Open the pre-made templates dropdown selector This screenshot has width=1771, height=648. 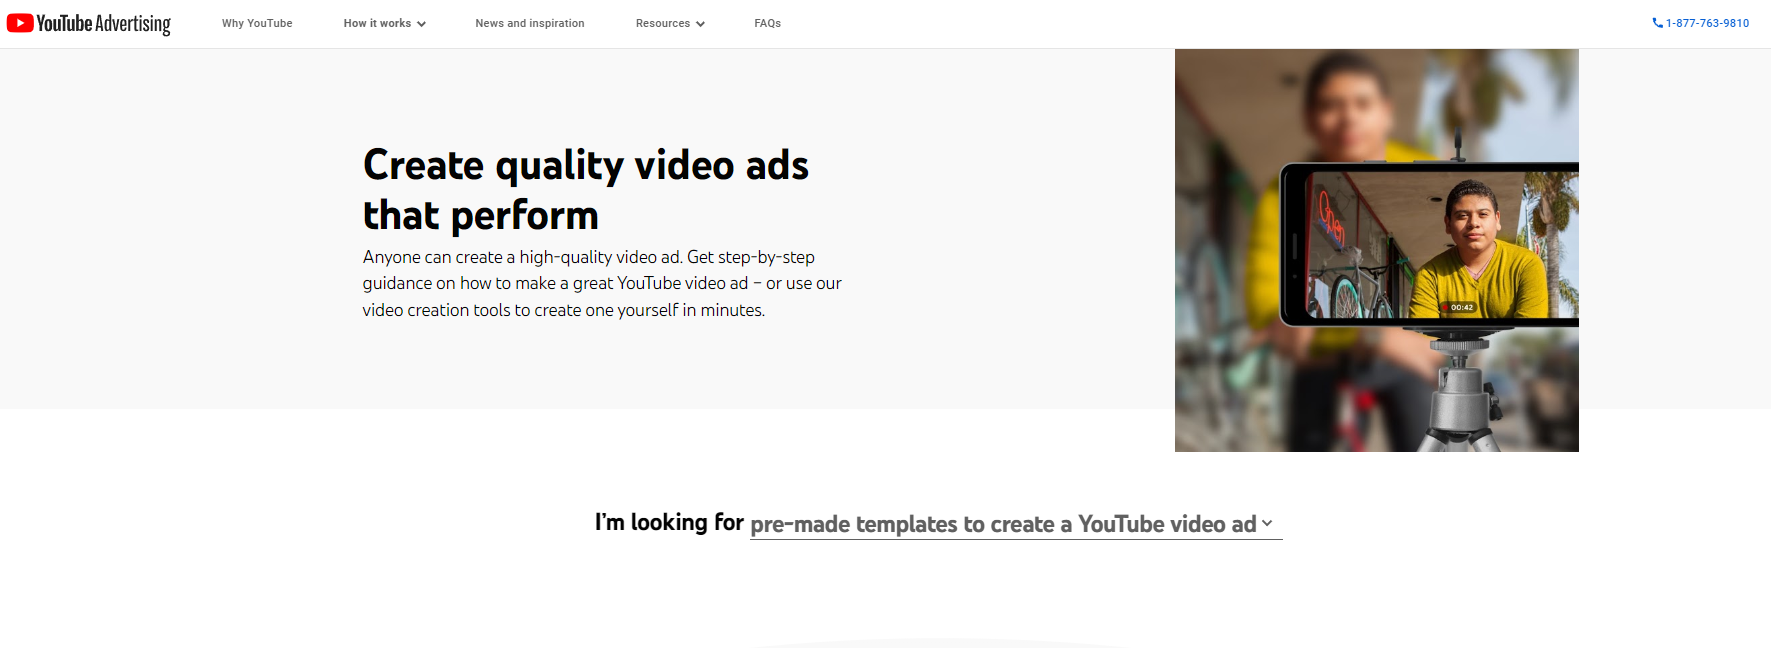(x=1015, y=524)
